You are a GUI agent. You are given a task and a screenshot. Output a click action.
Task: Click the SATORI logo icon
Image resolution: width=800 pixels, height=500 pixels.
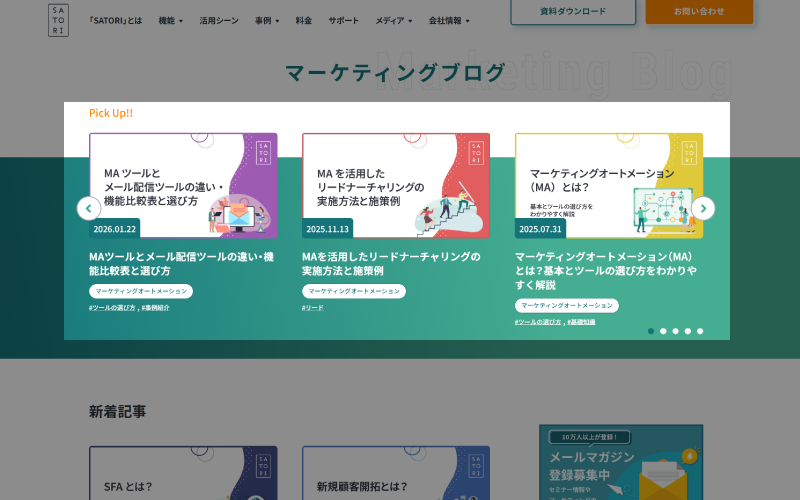(58, 20)
